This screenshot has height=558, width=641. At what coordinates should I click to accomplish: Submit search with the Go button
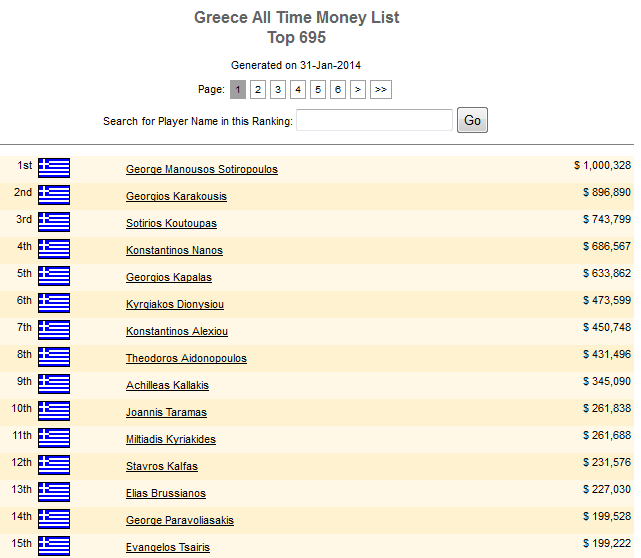pyautogui.click(x=472, y=120)
